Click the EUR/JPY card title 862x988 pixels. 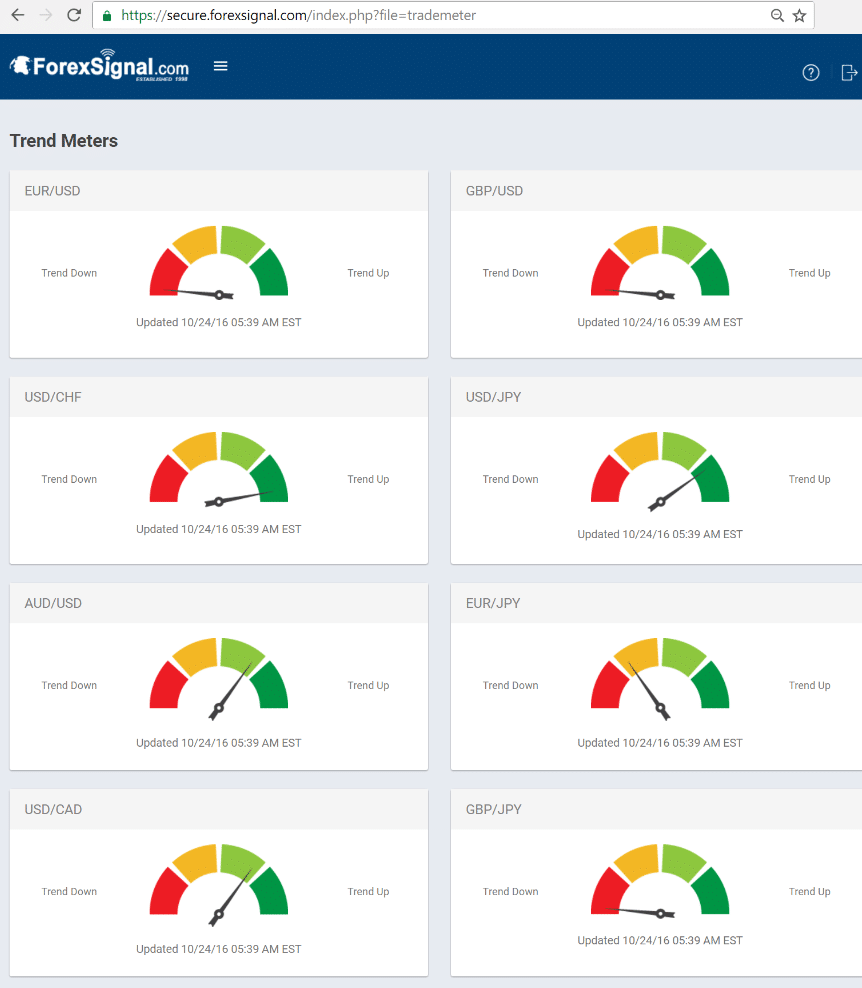[493, 603]
